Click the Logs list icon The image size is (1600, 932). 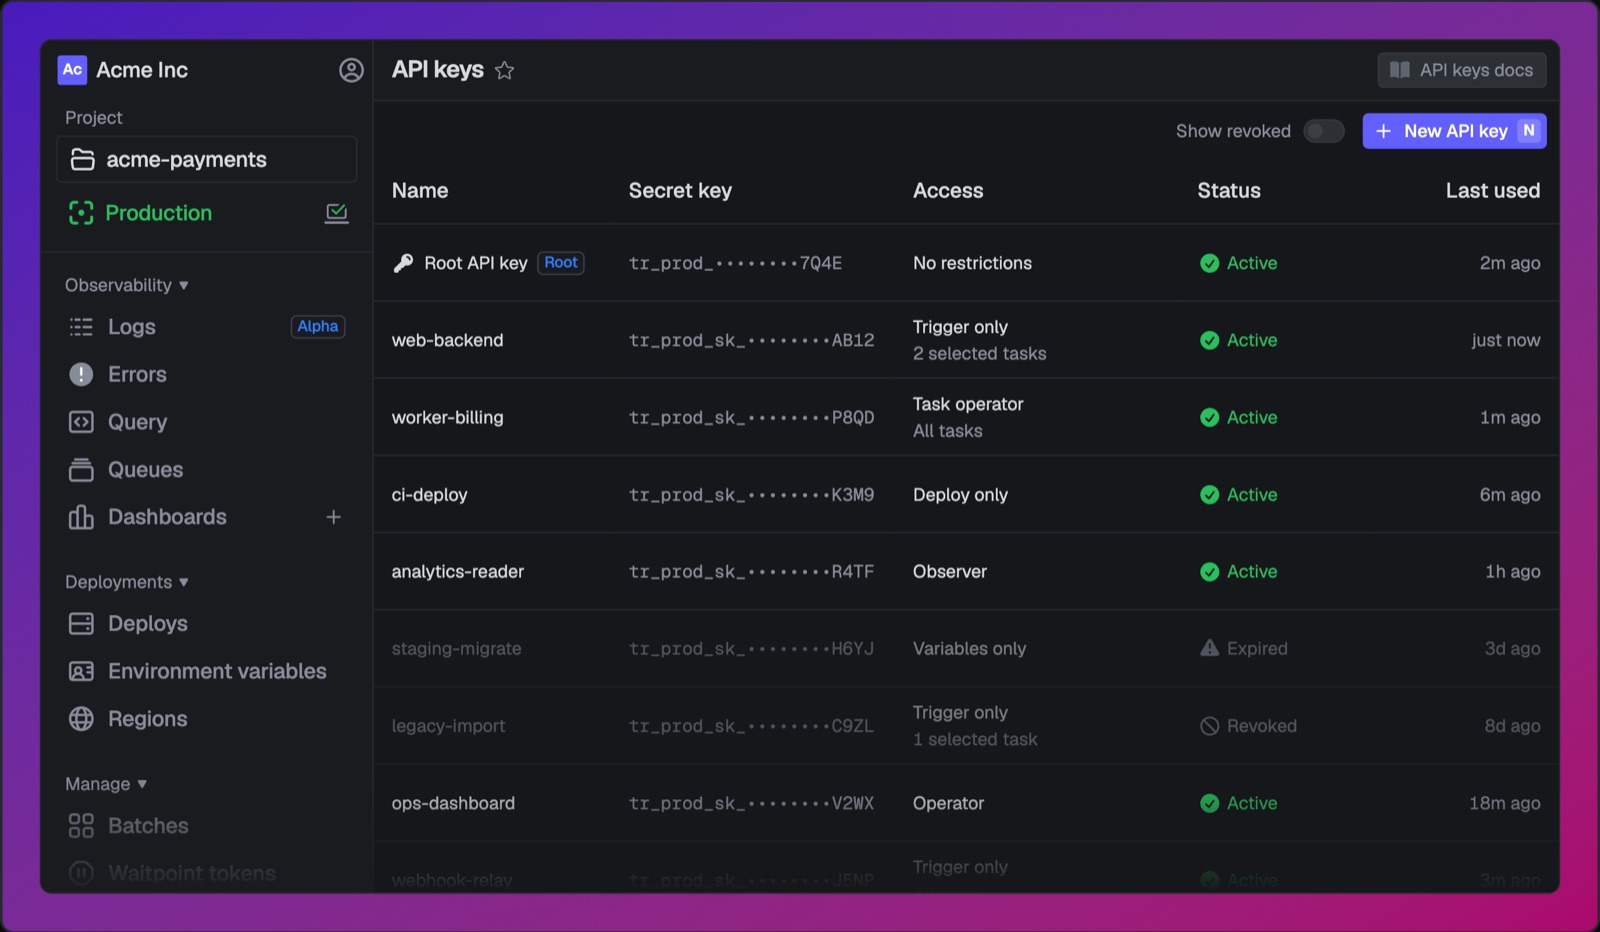(81, 327)
